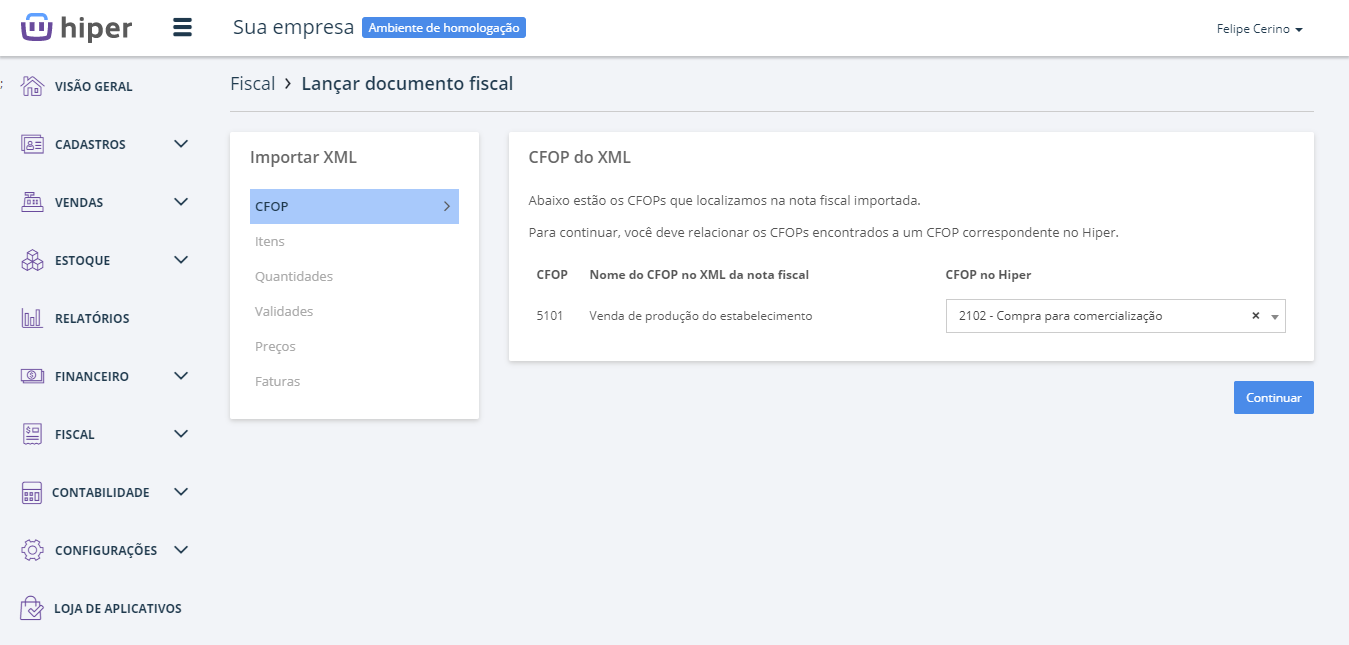Click the 'Sua empresa' title
The height and width of the screenshot is (645, 1349).
293,27
